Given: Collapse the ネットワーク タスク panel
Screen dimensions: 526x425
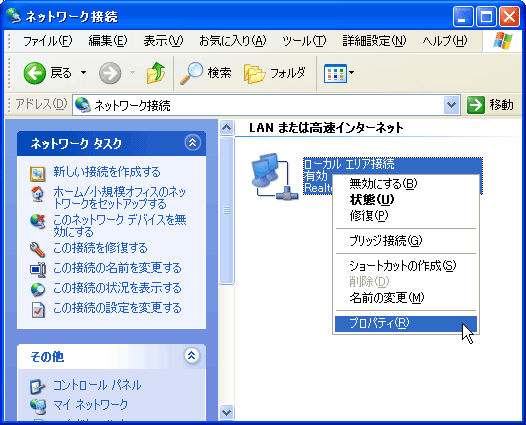Looking at the screenshot, I should point(193,143).
